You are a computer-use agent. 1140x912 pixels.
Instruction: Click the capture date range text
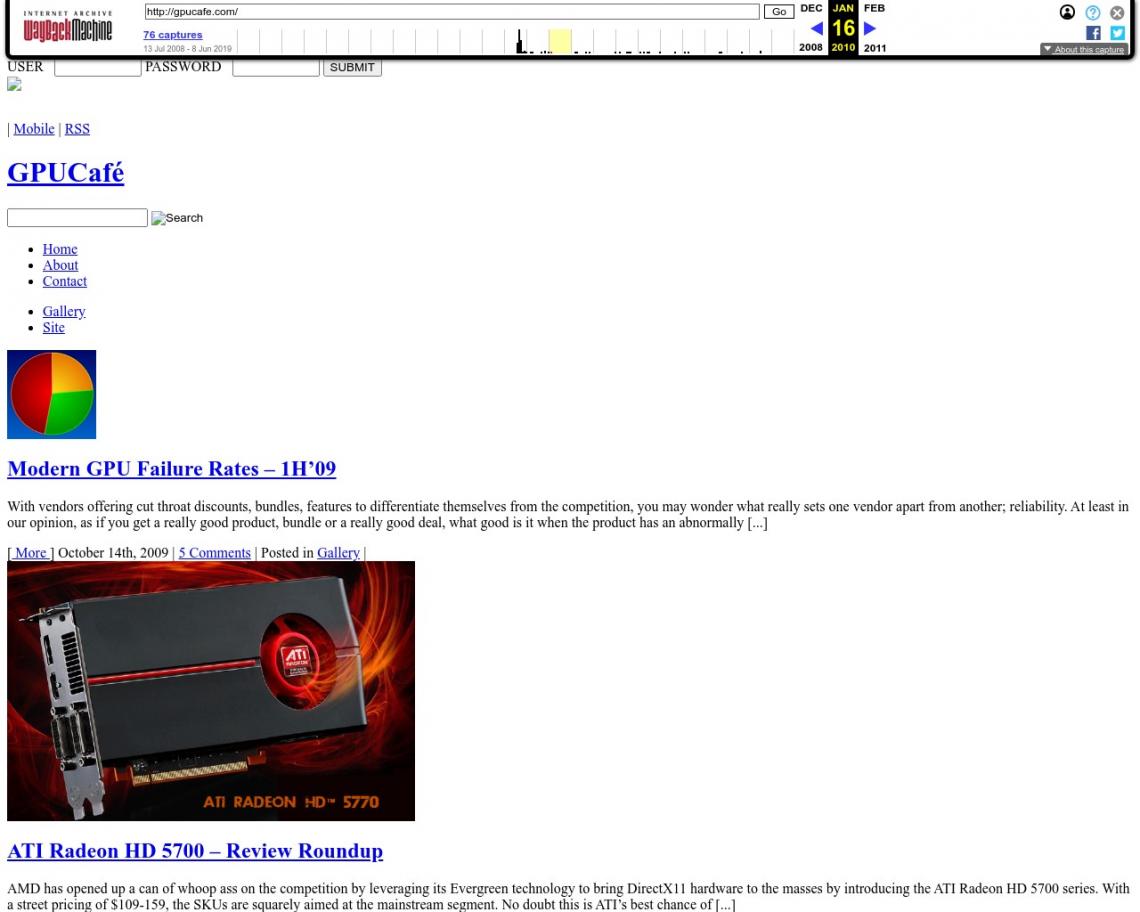[188, 49]
